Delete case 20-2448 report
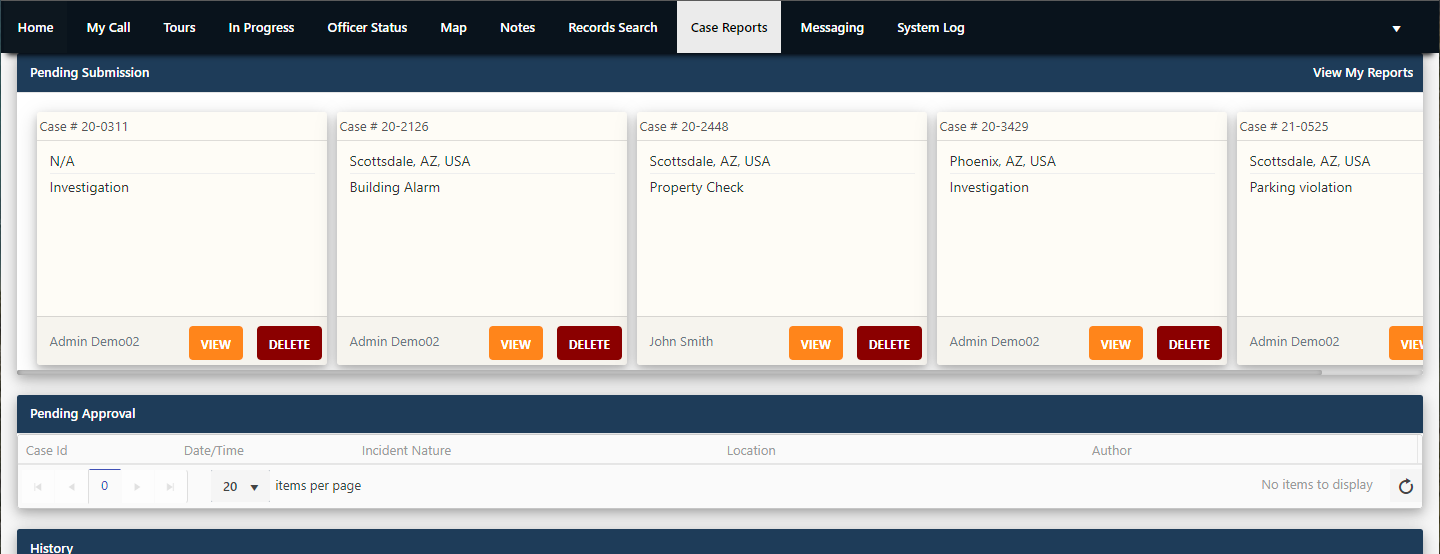 (889, 343)
